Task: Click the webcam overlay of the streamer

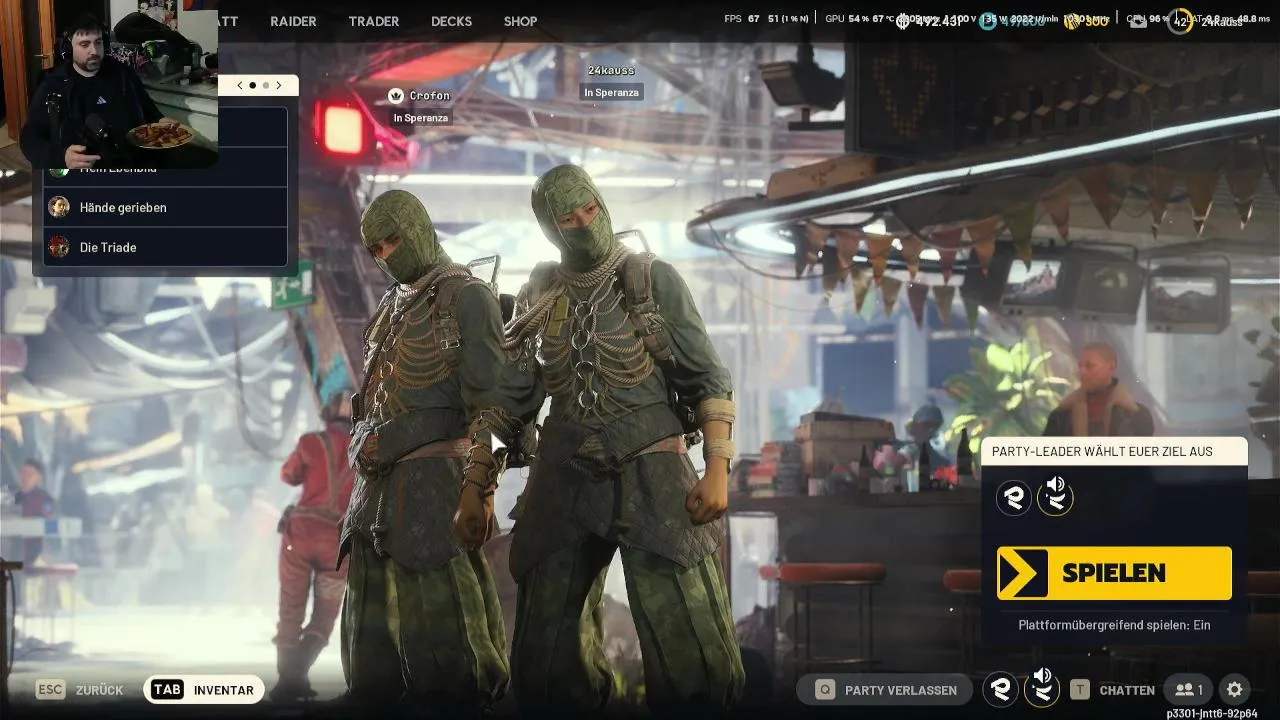Action: 109,84
